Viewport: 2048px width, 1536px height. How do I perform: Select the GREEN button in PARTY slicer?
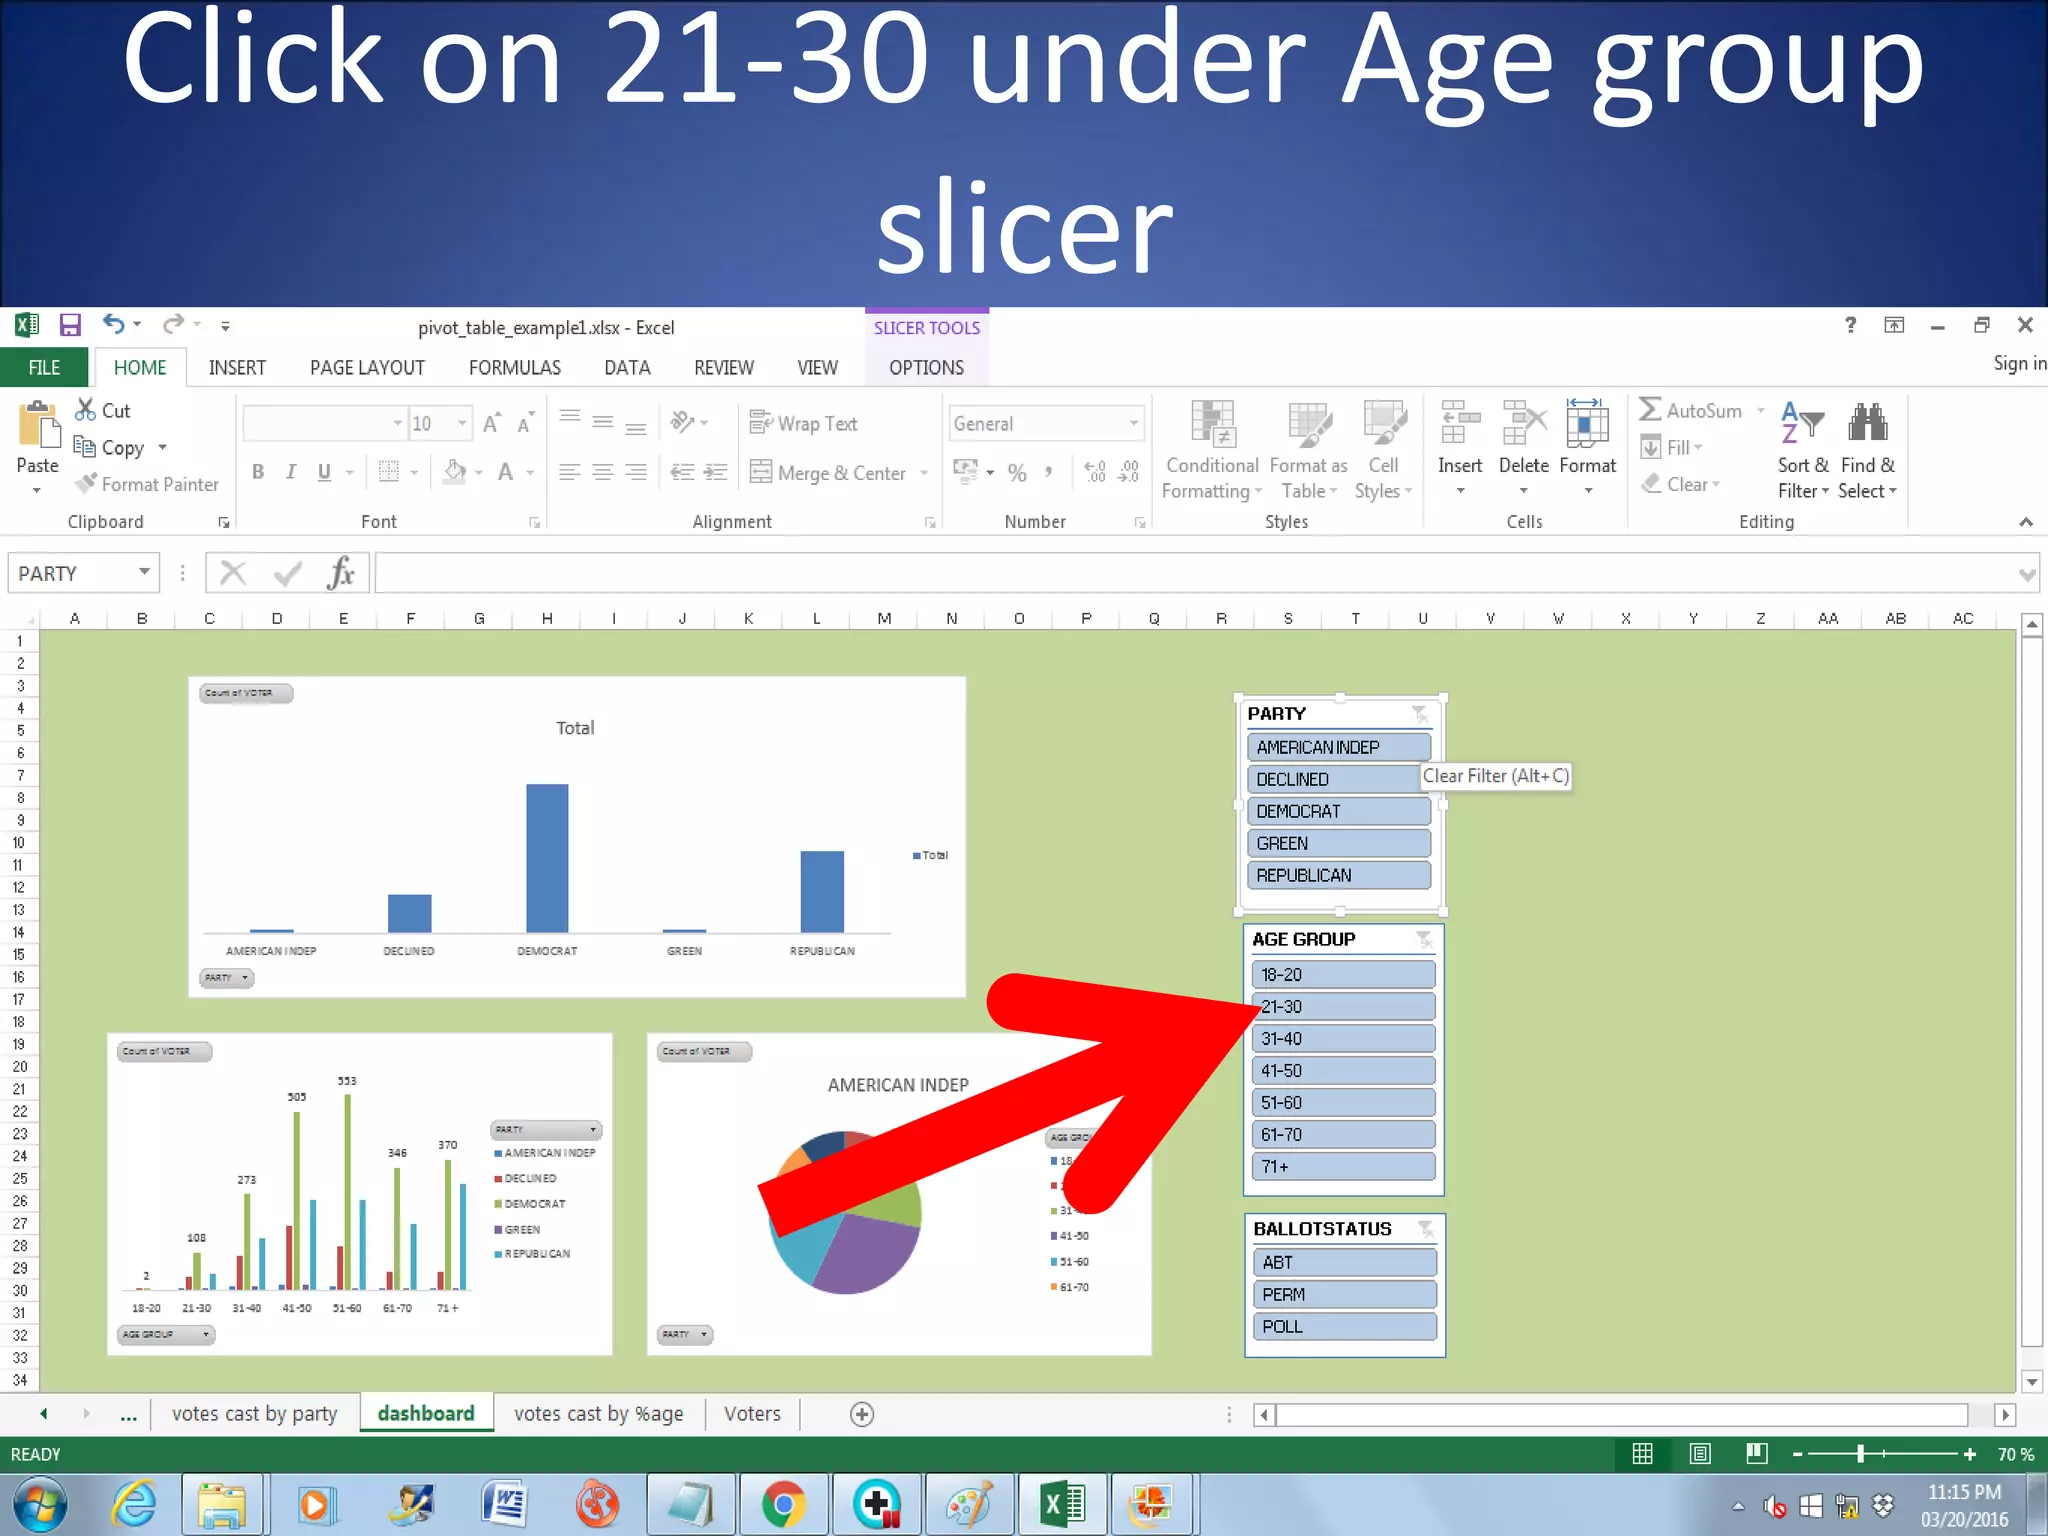[x=1339, y=843]
